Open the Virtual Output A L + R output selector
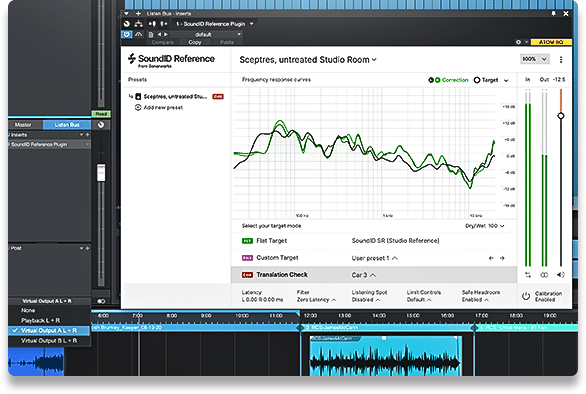This screenshot has height=394, width=586. coord(49,301)
